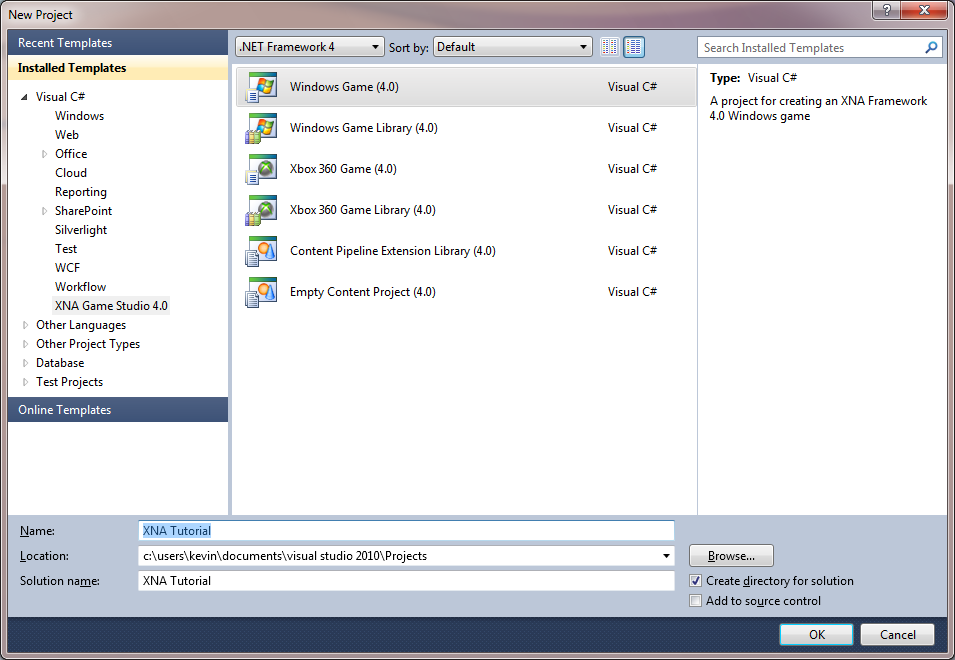955x660 pixels.
Task: Select the Database tree item label
Action: 60,363
